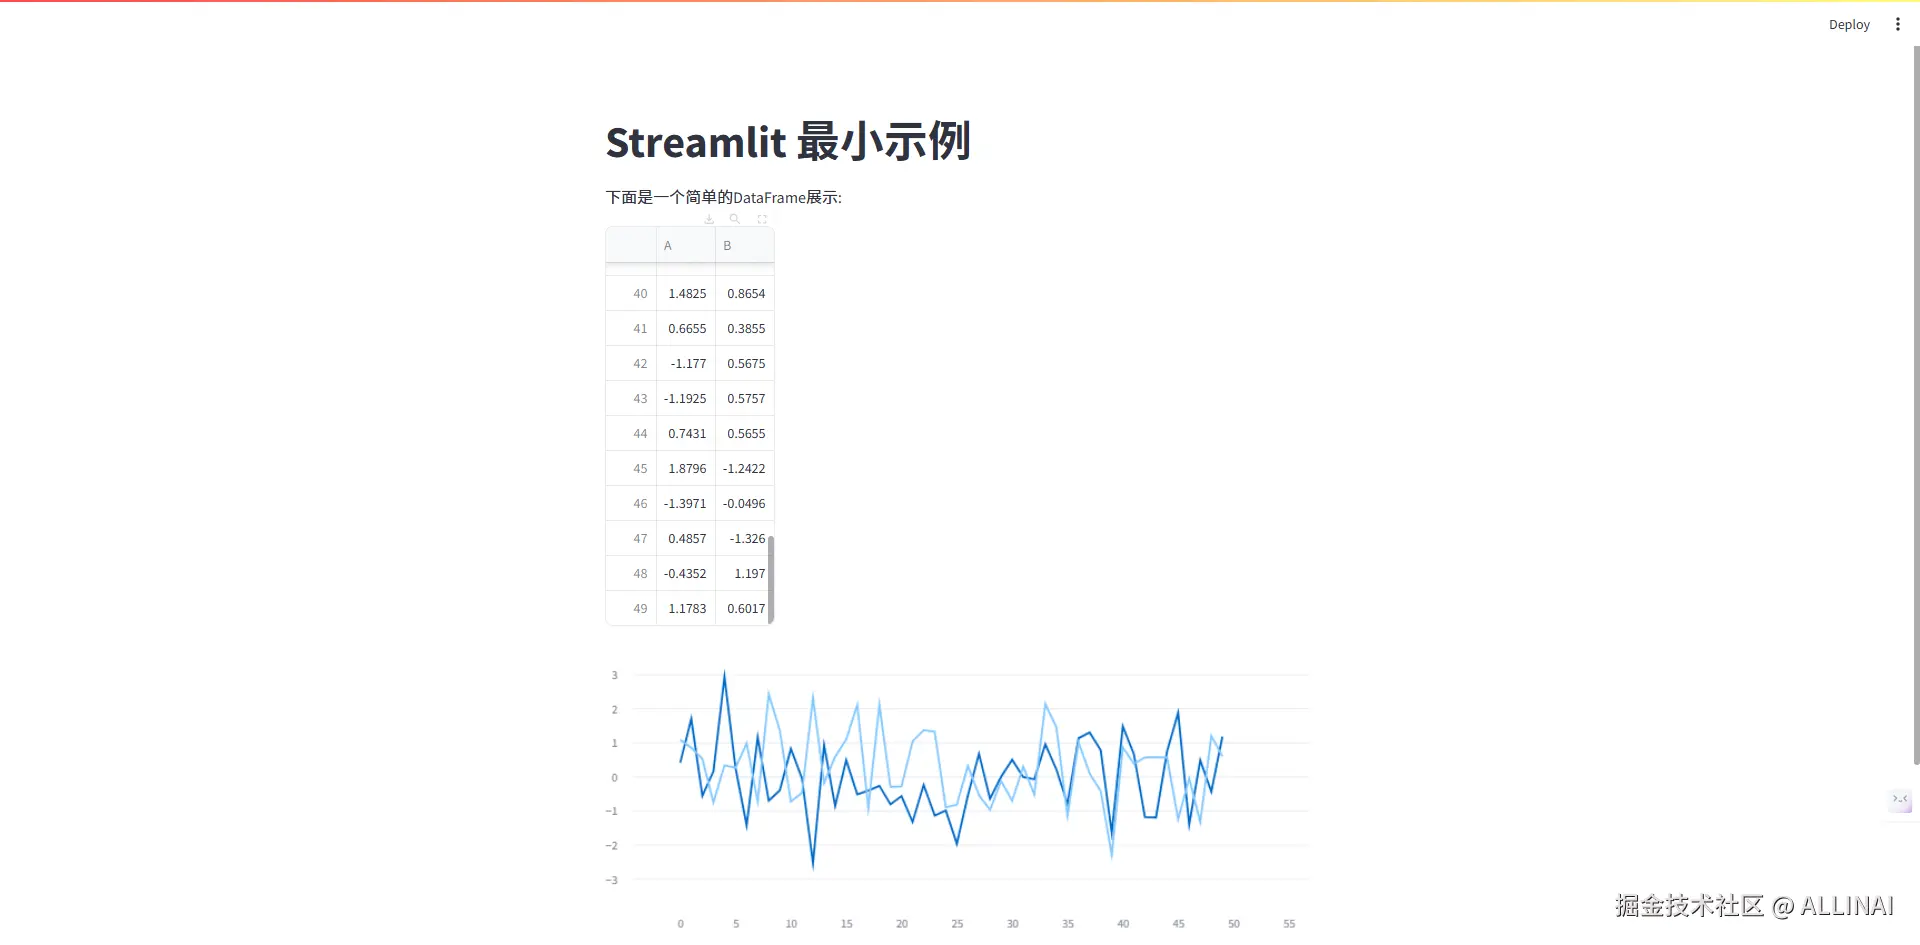This screenshot has width=1920, height=945.
Task: Select cell 1.1783 in row 49
Action: pos(686,609)
